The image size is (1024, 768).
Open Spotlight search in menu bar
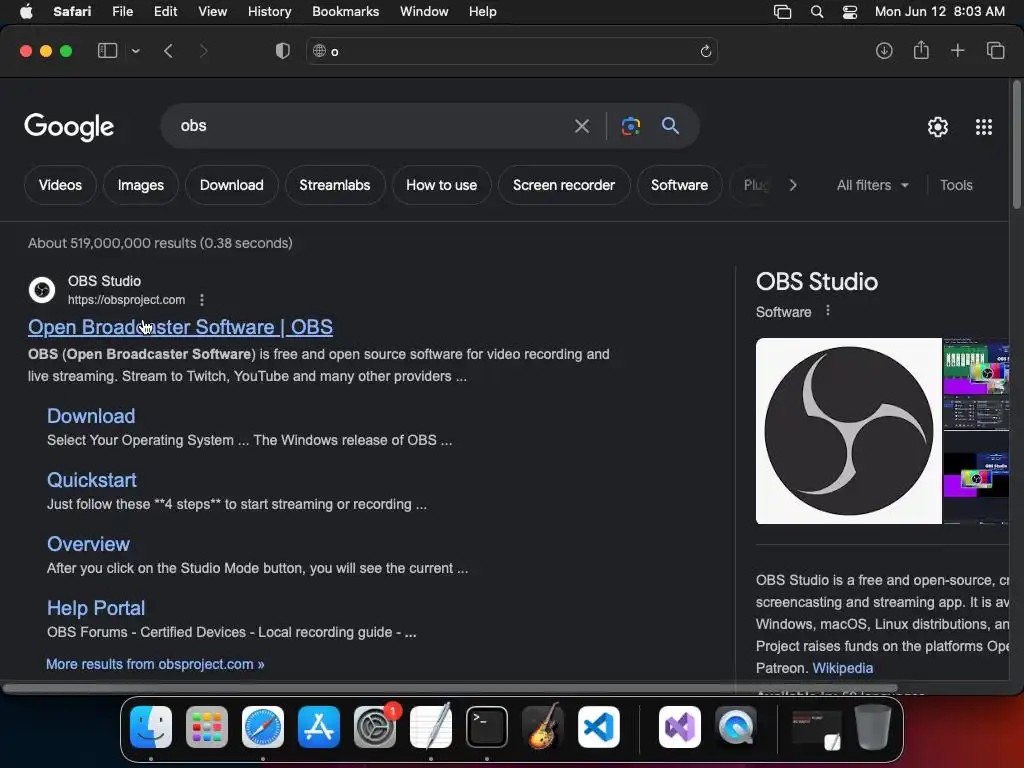[816, 12]
